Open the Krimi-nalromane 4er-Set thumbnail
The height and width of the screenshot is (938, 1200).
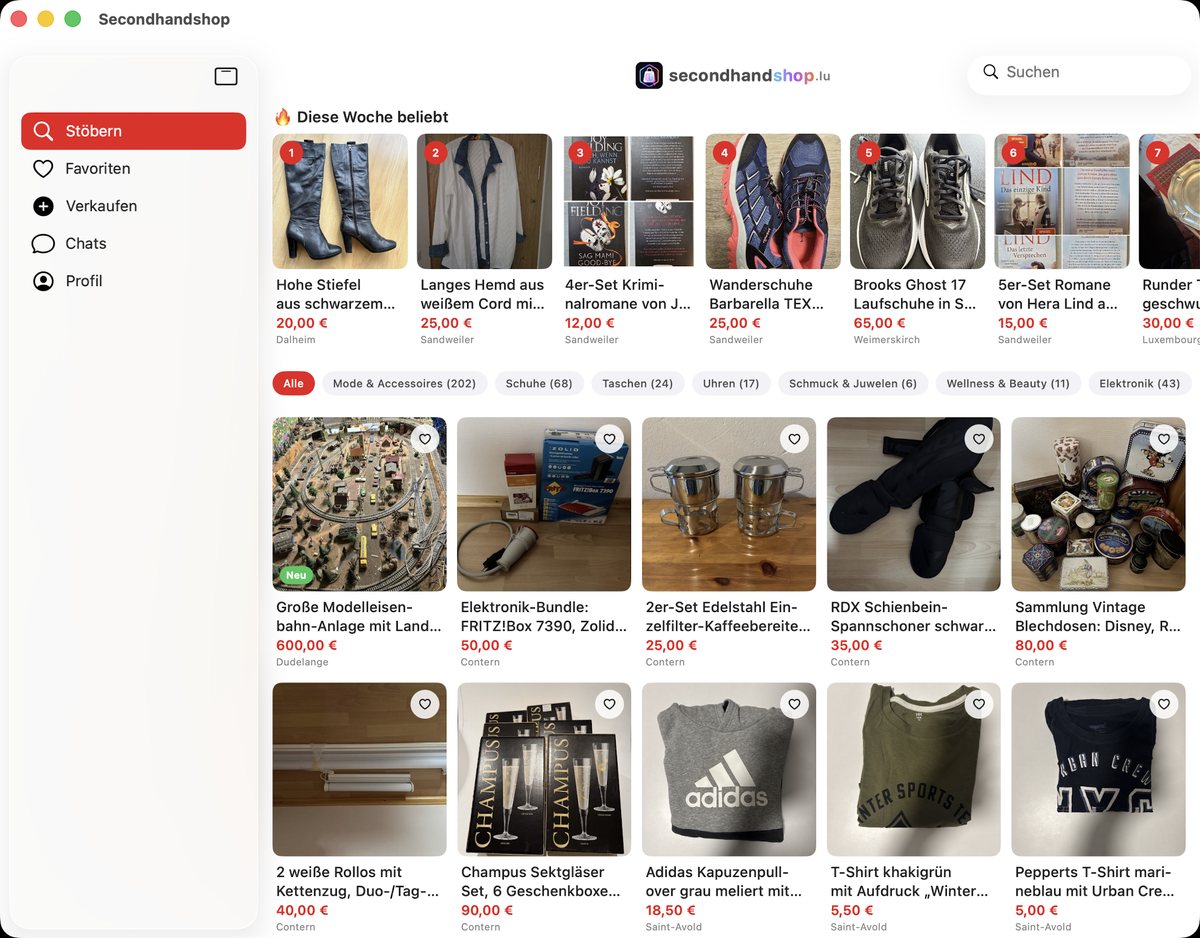point(628,202)
